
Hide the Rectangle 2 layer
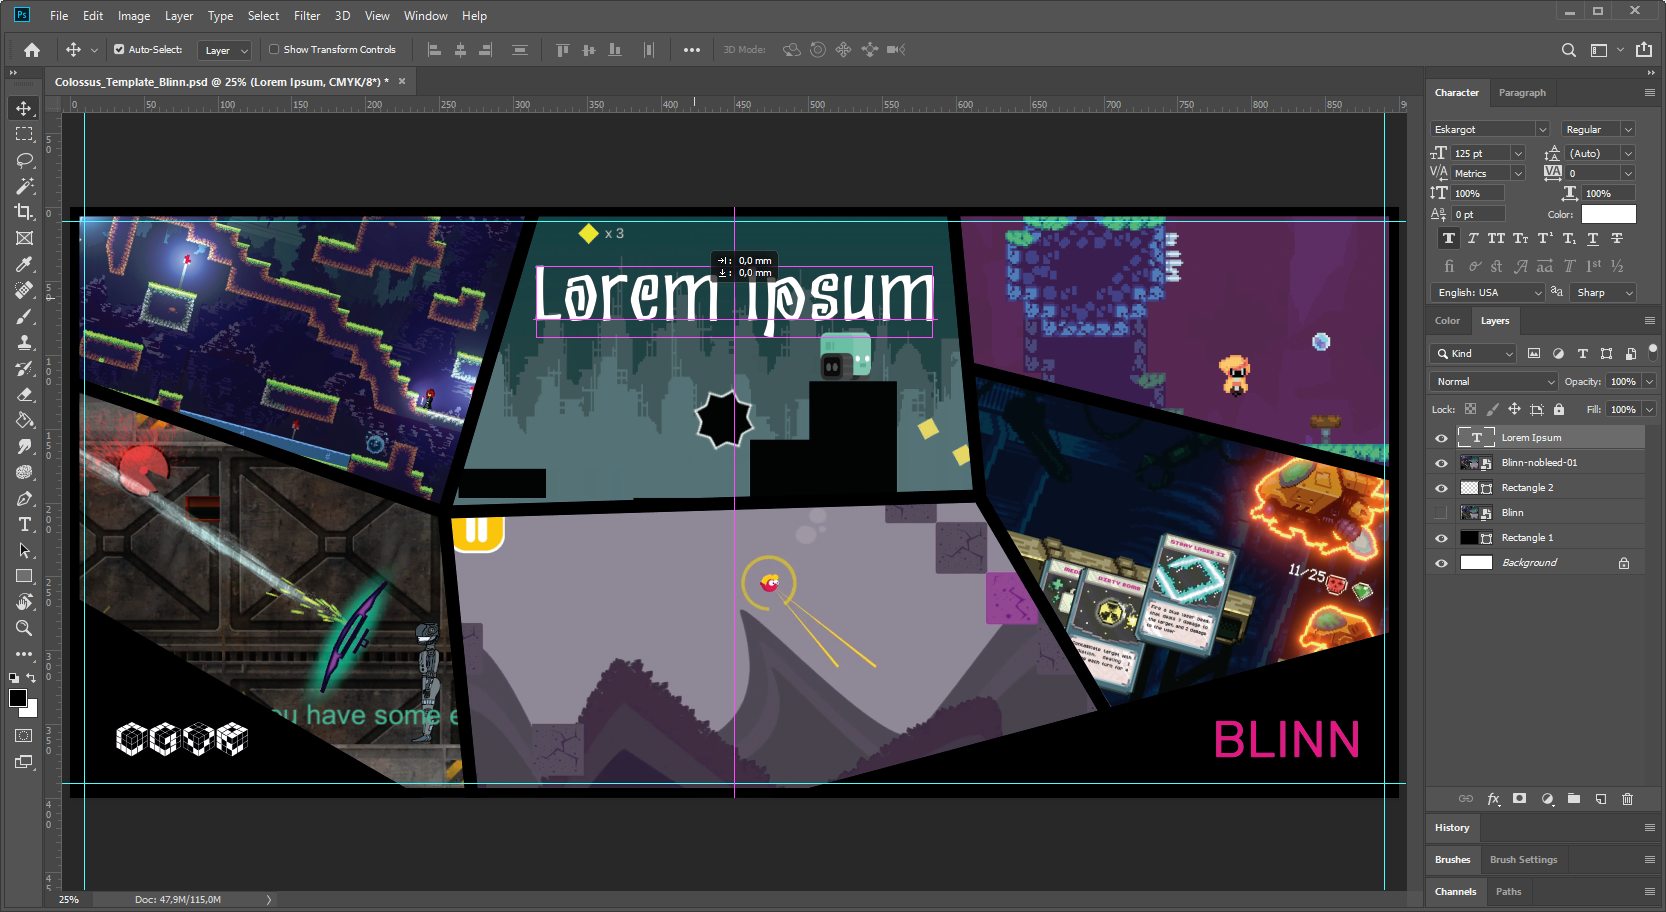point(1441,488)
